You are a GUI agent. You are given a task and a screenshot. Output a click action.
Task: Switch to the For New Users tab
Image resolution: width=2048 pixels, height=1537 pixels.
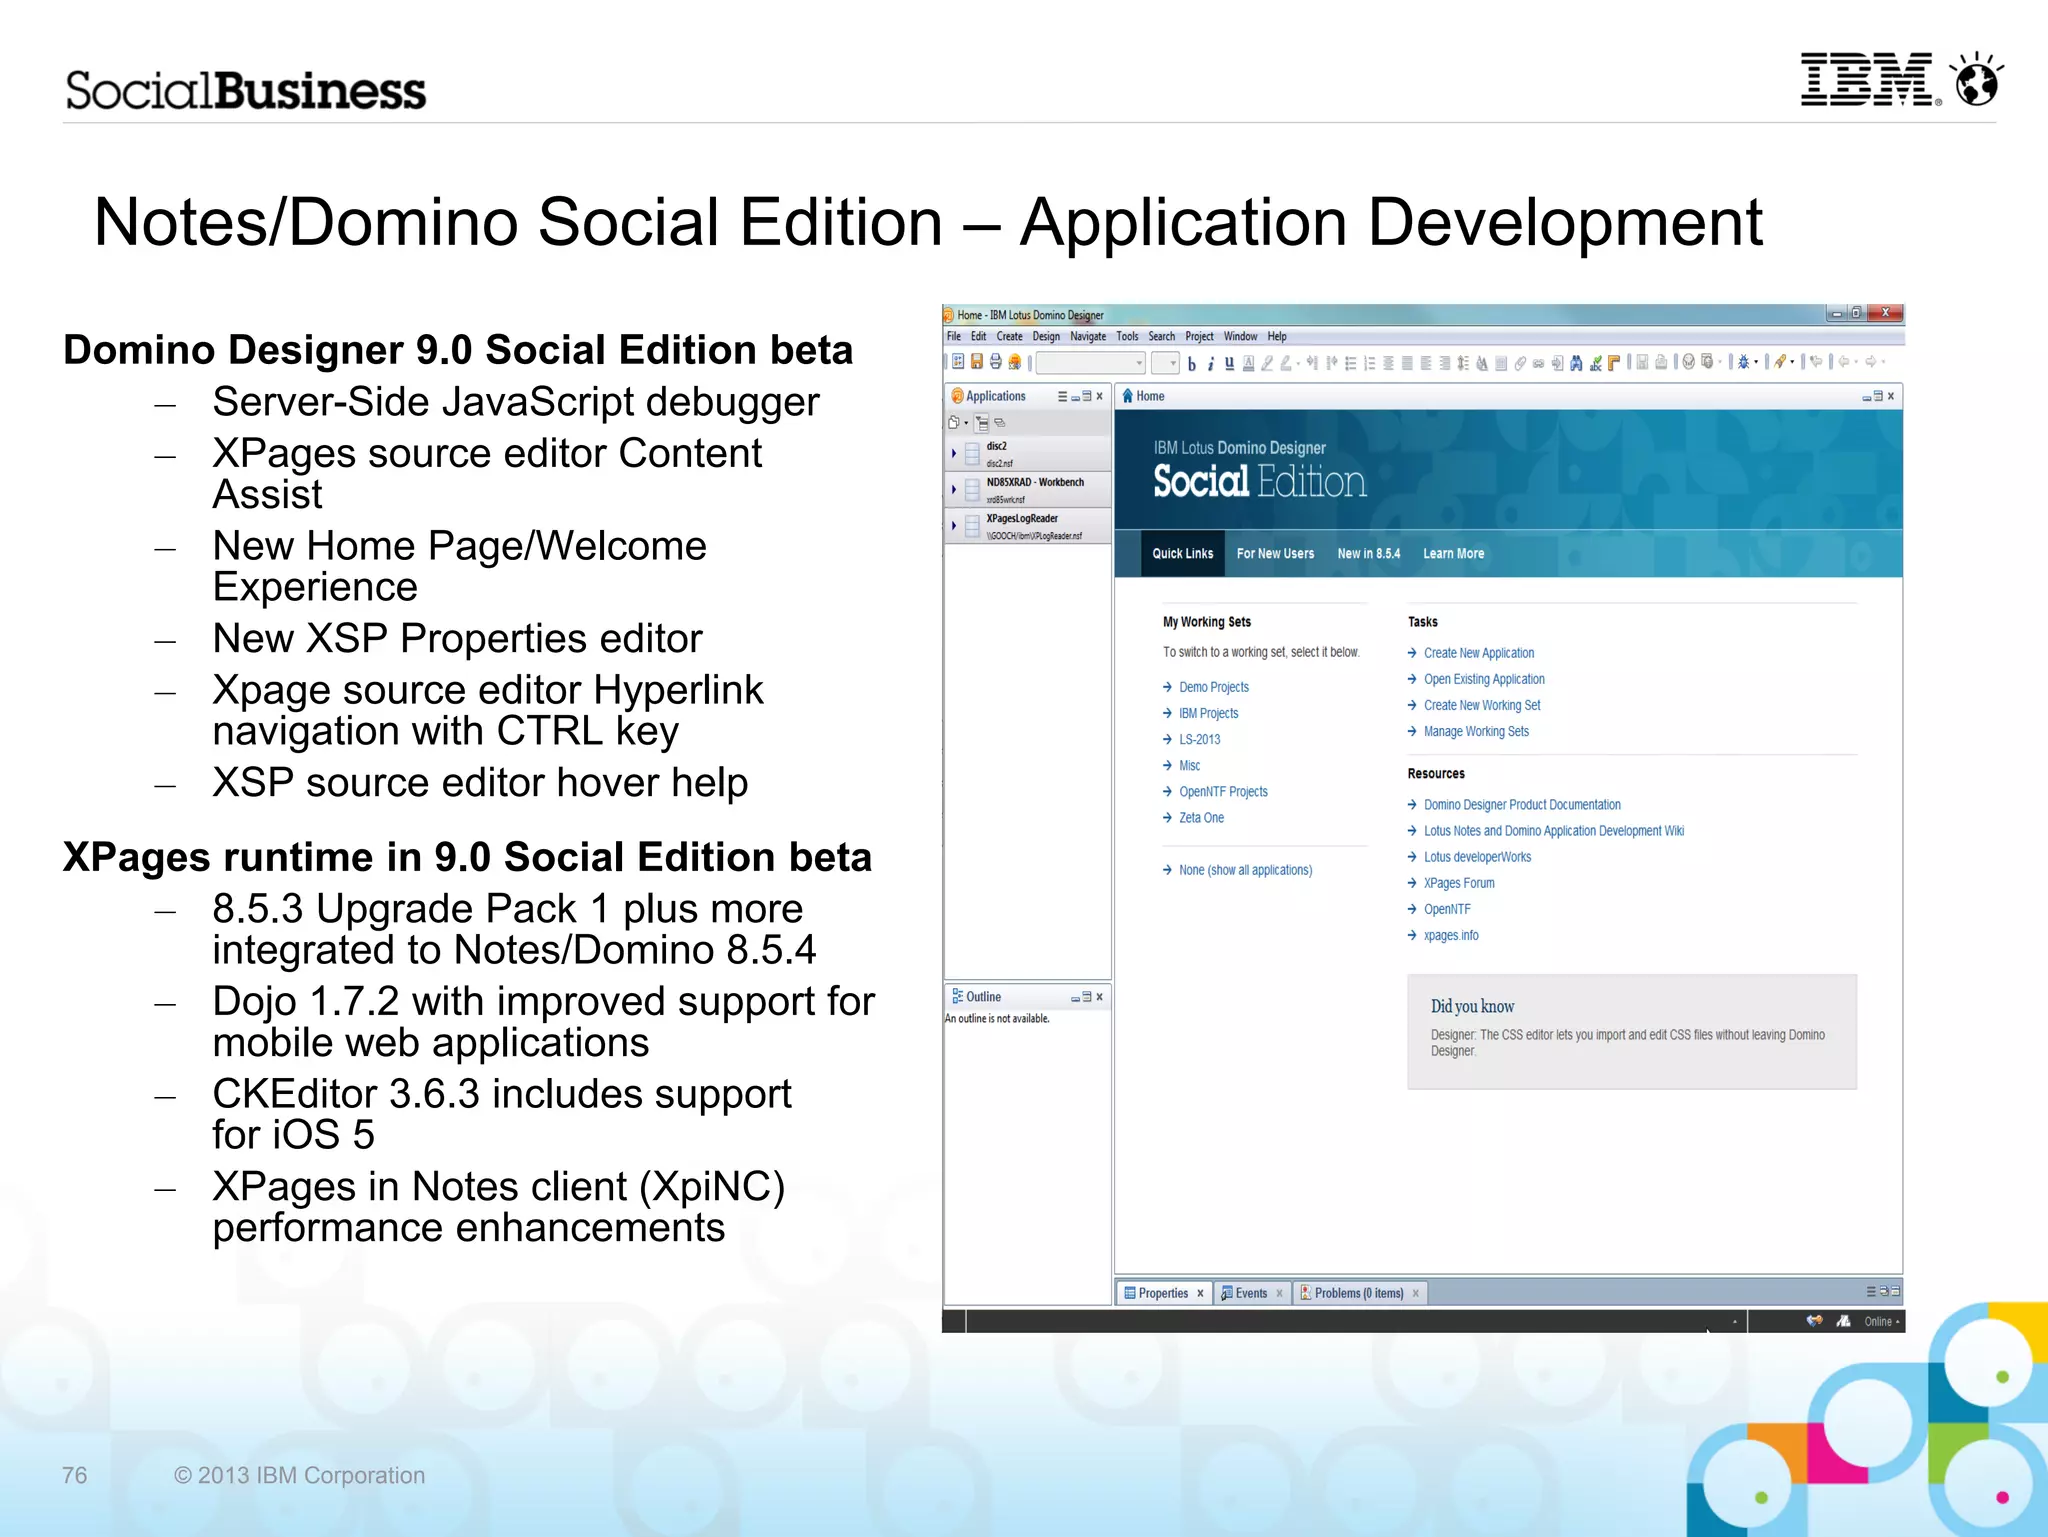[1275, 553]
